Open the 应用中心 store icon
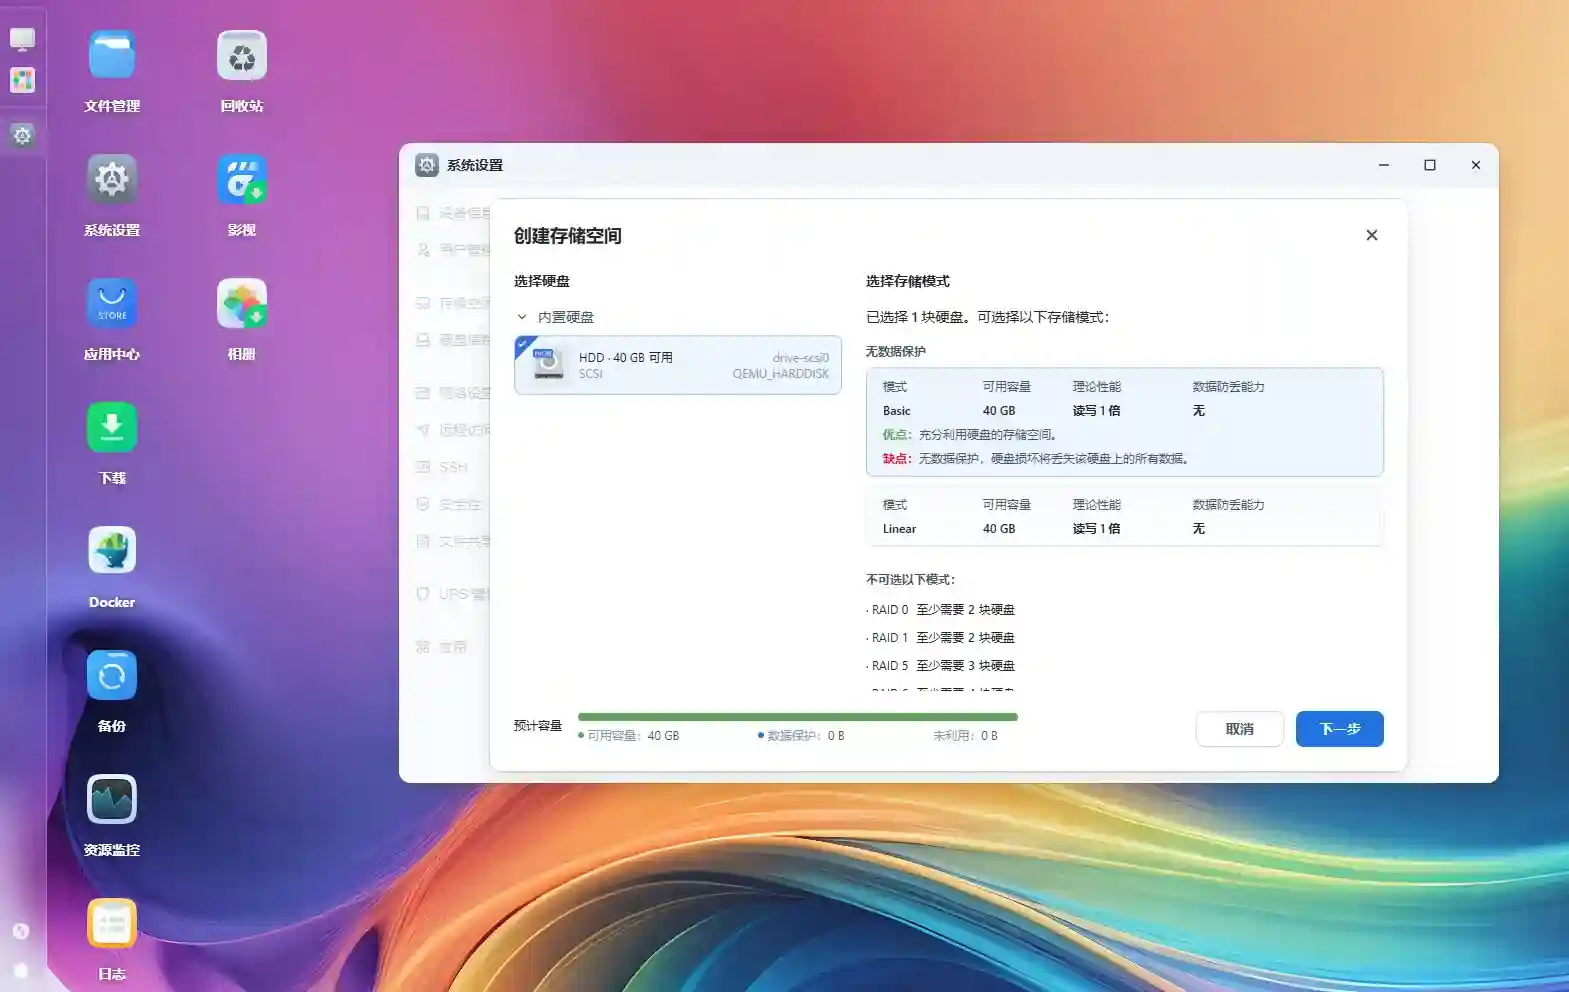 (111, 304)
